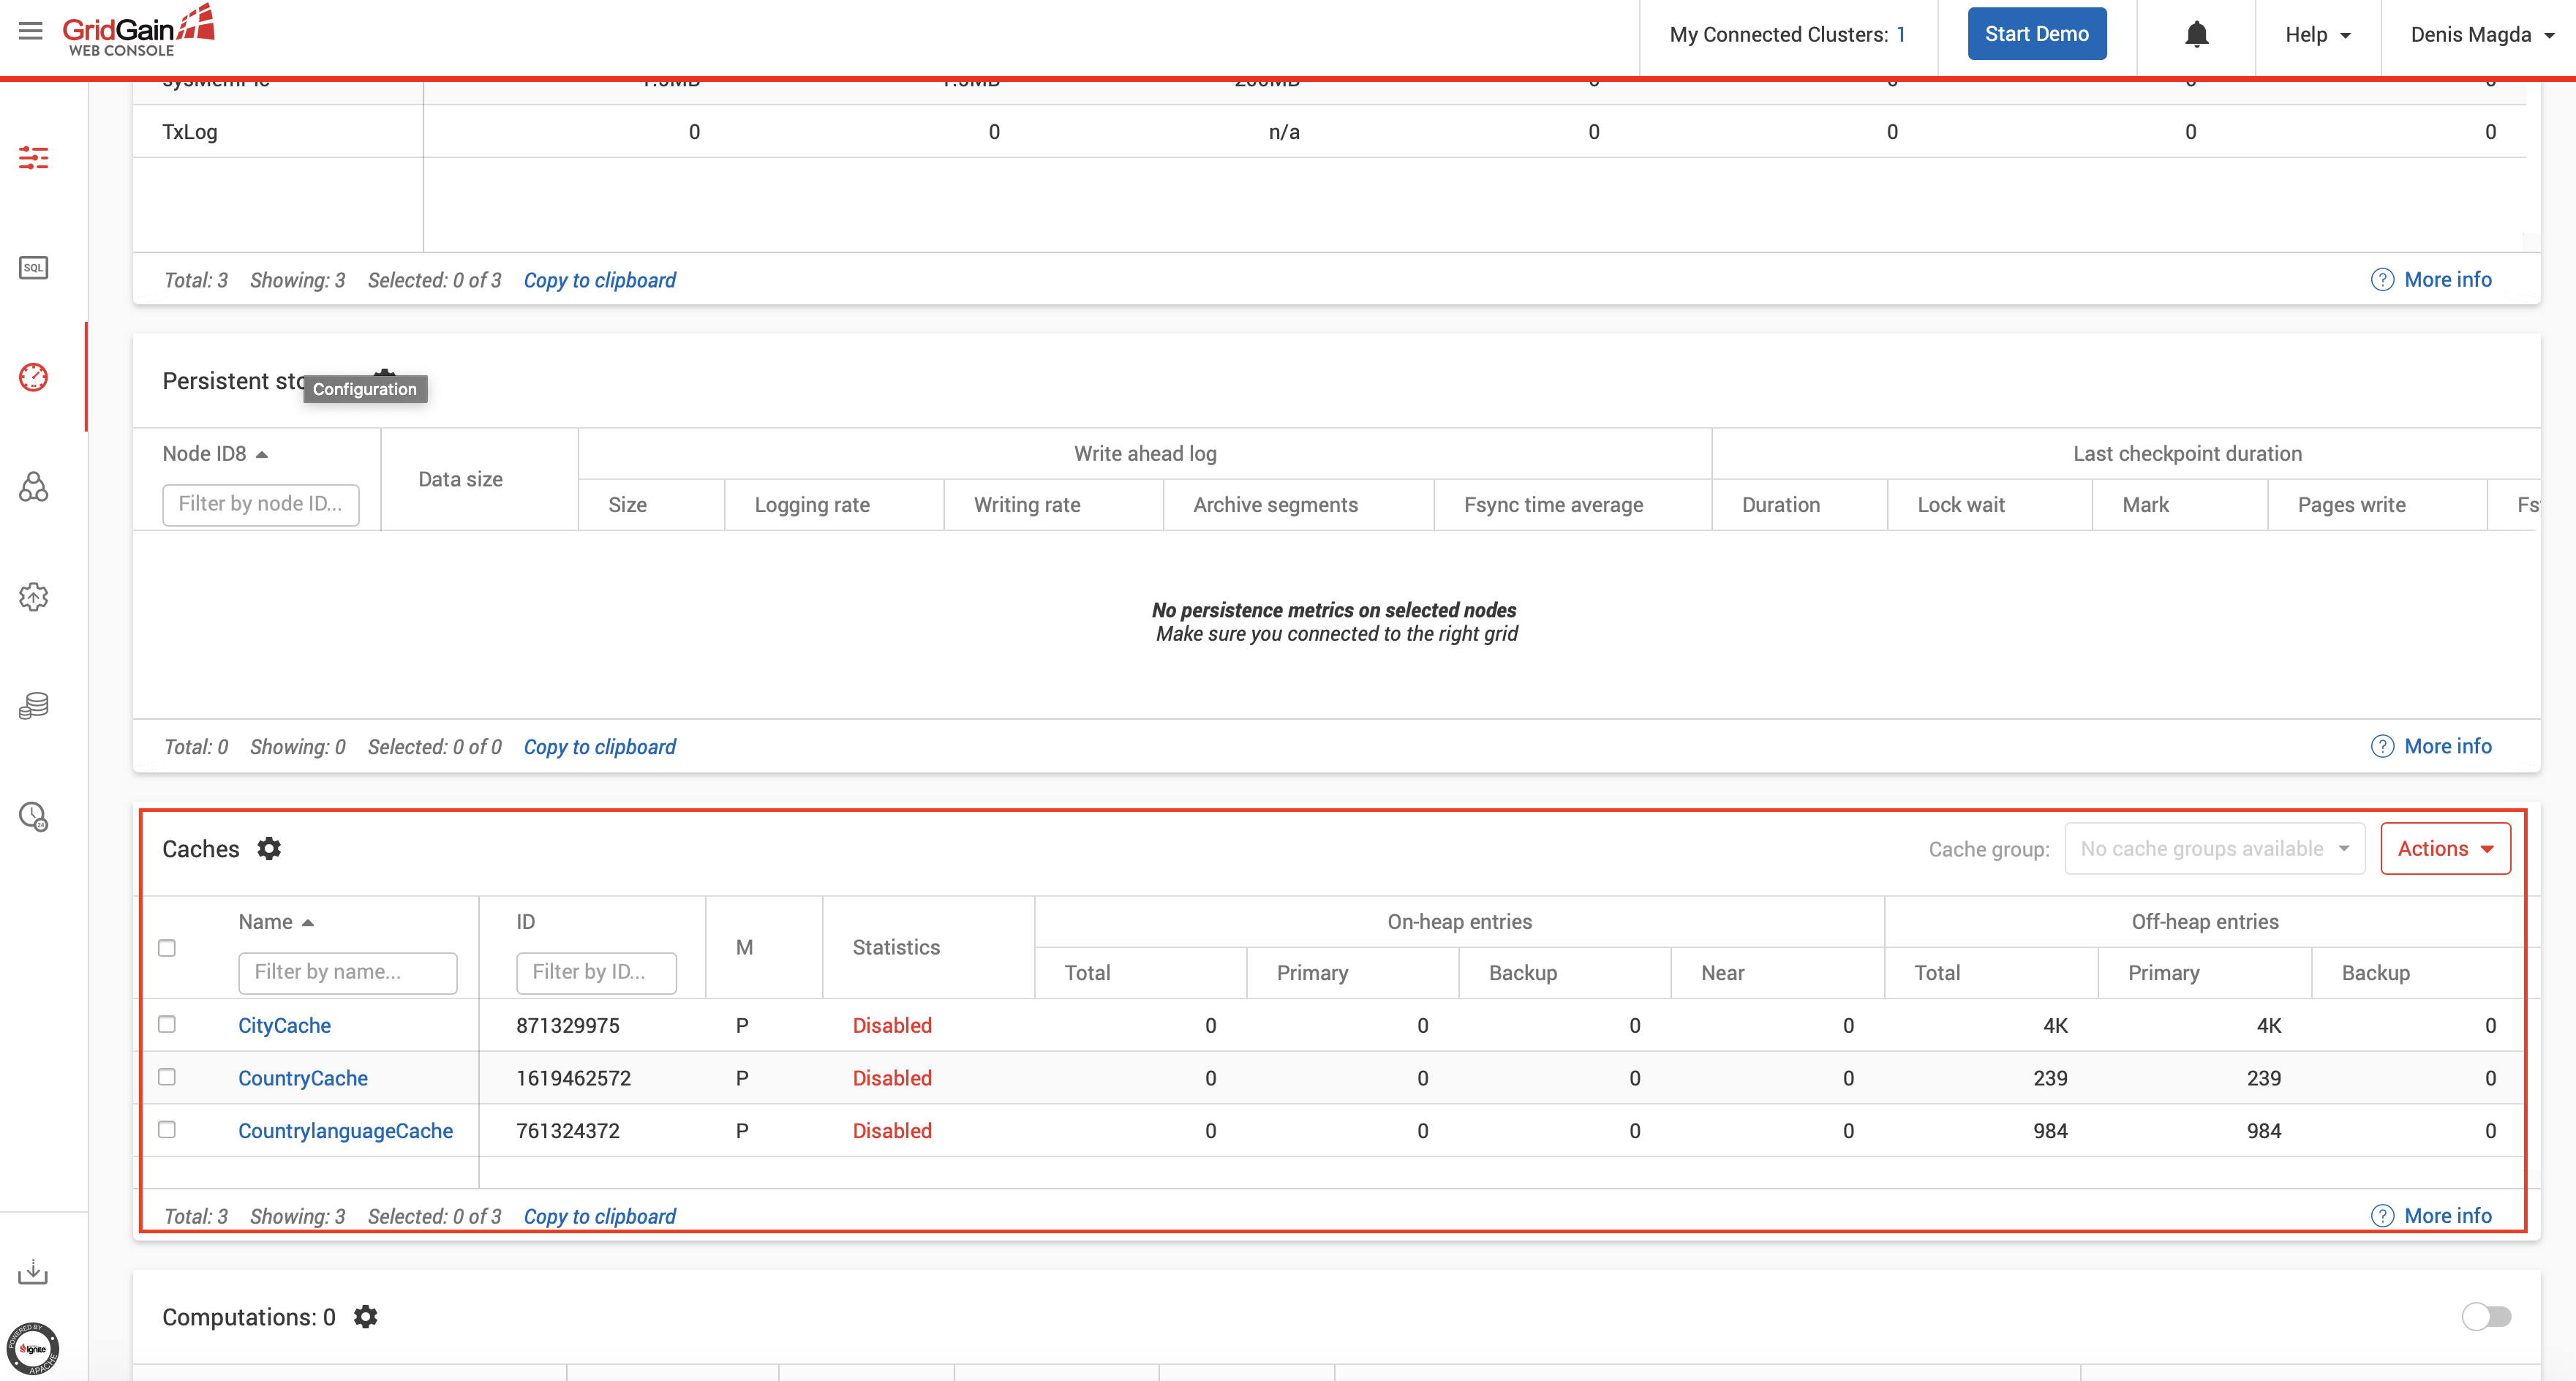
Task: Expand the Actions dropdown in Caches
Action: point(2445,849)
